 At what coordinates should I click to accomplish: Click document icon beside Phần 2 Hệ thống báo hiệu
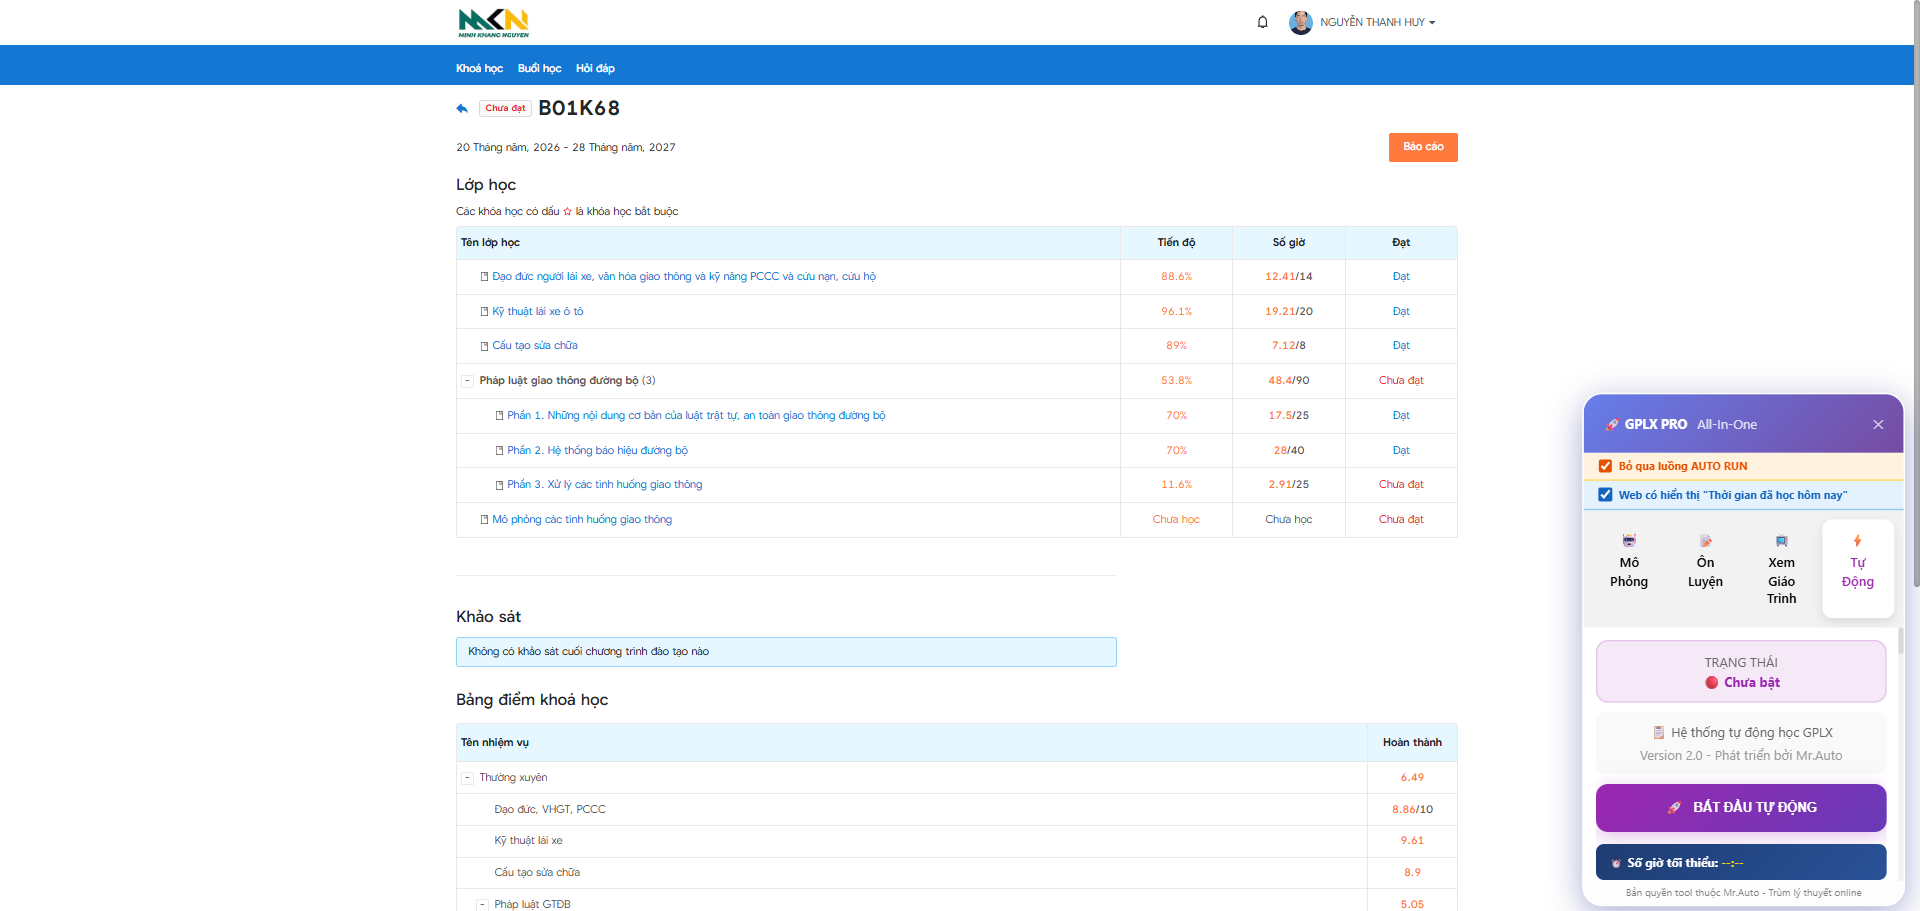click(500, 451)
